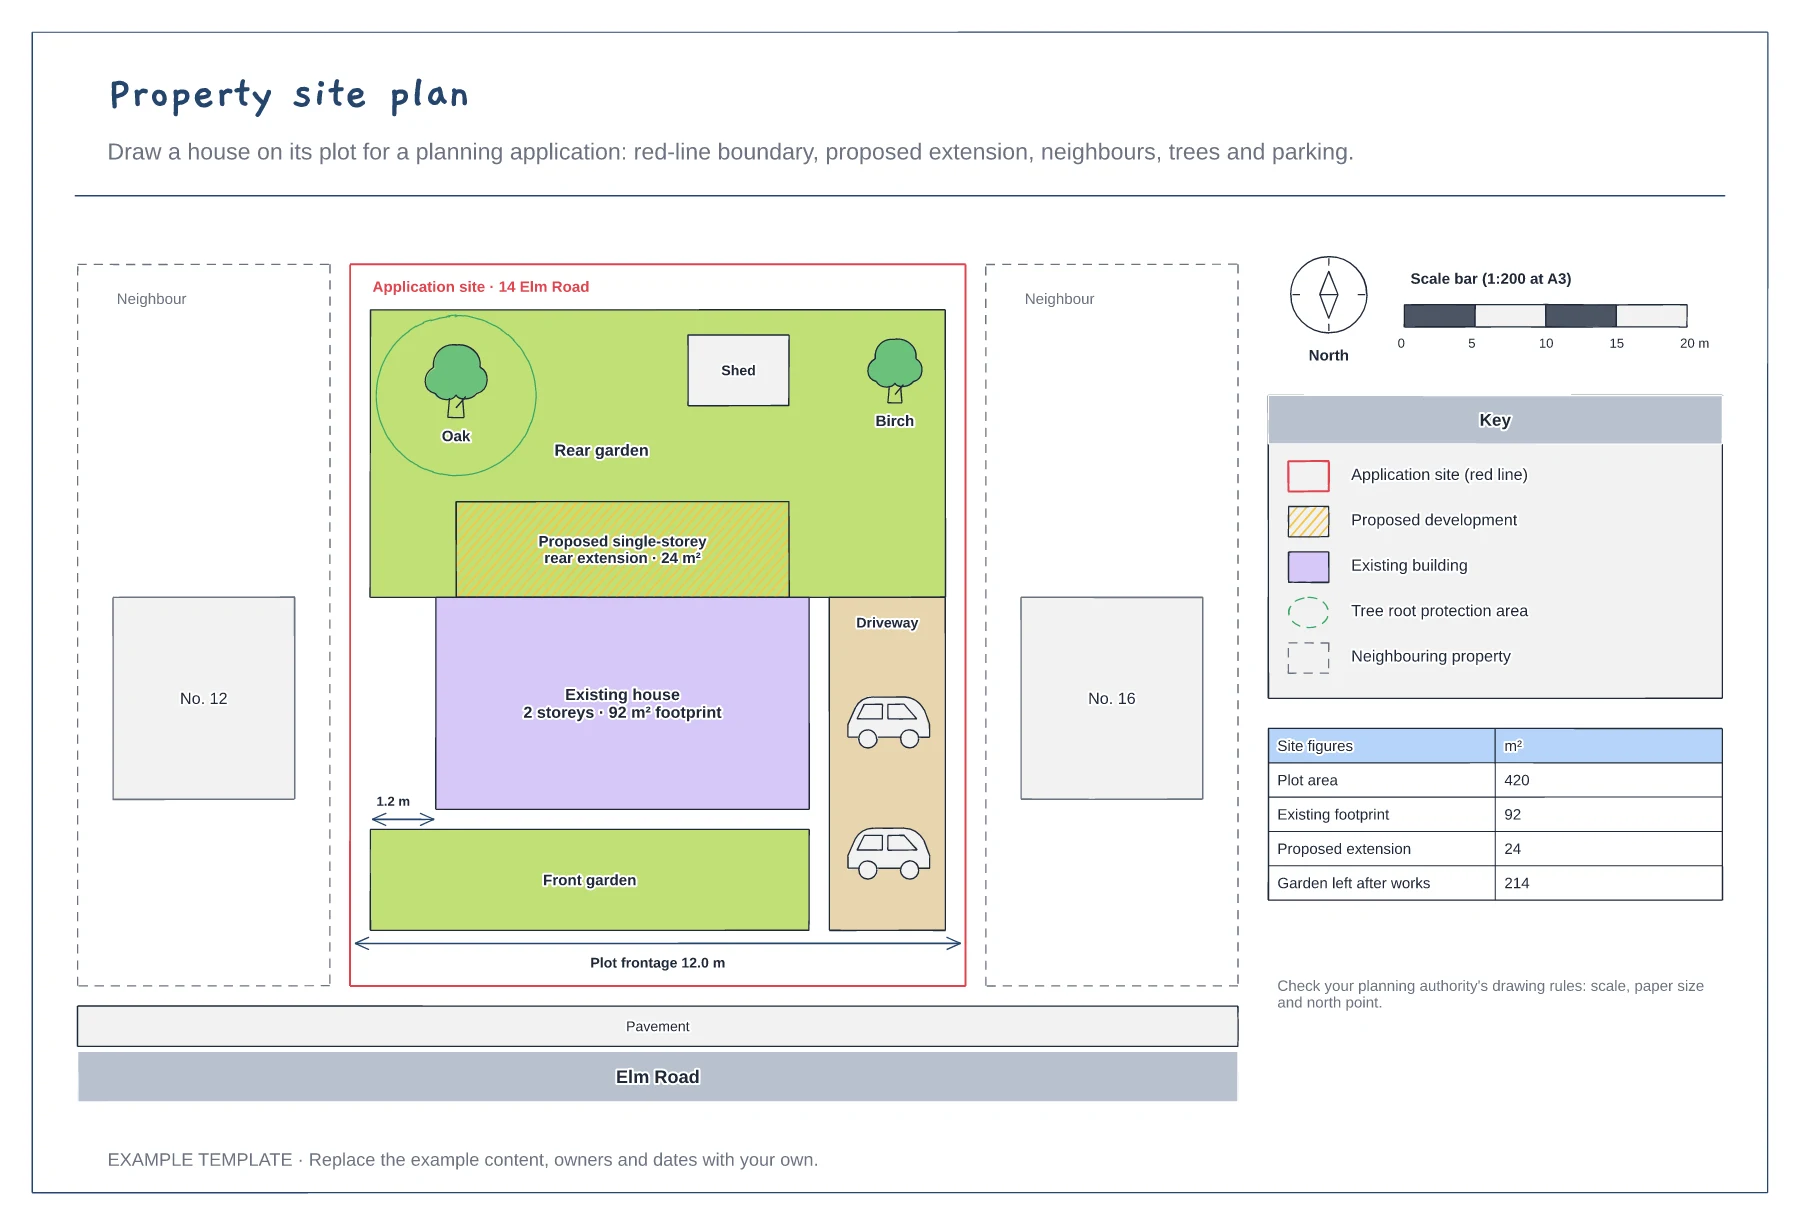Image resolution: width=1800 pixels, height=1225 pixels.
Task: Click the Scale bar (1:200 at A3) title
Action: pyautogui.click(x=1490, y=278)
